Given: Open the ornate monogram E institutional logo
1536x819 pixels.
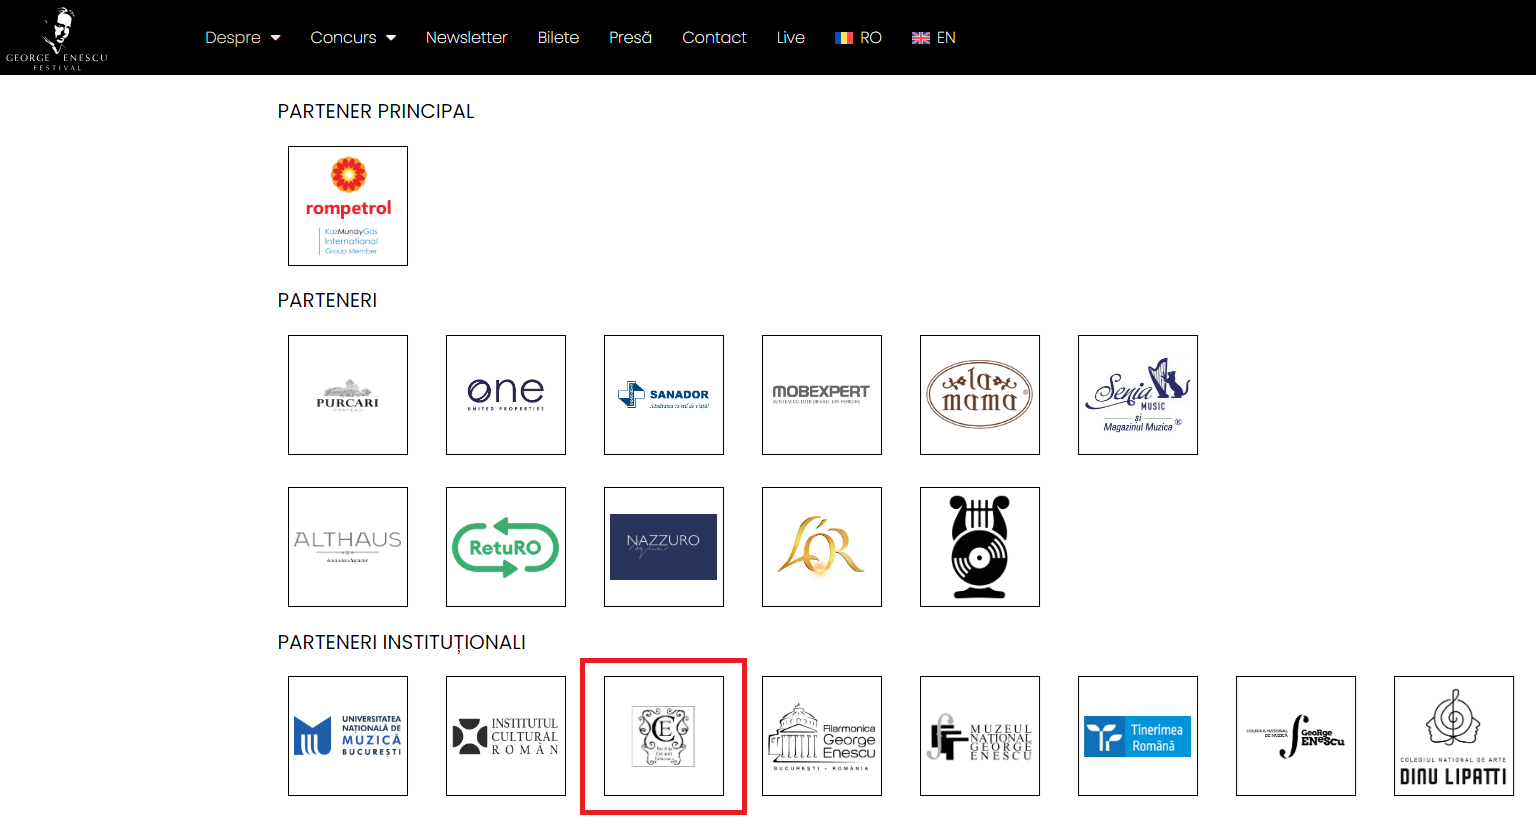Looking at the screenshot, I should (x=664, y=736).
